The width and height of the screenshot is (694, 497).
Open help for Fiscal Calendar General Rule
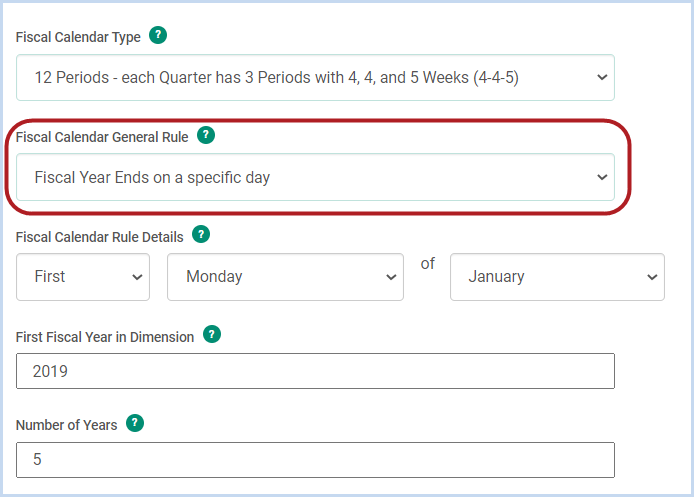(x=206, y=135)
